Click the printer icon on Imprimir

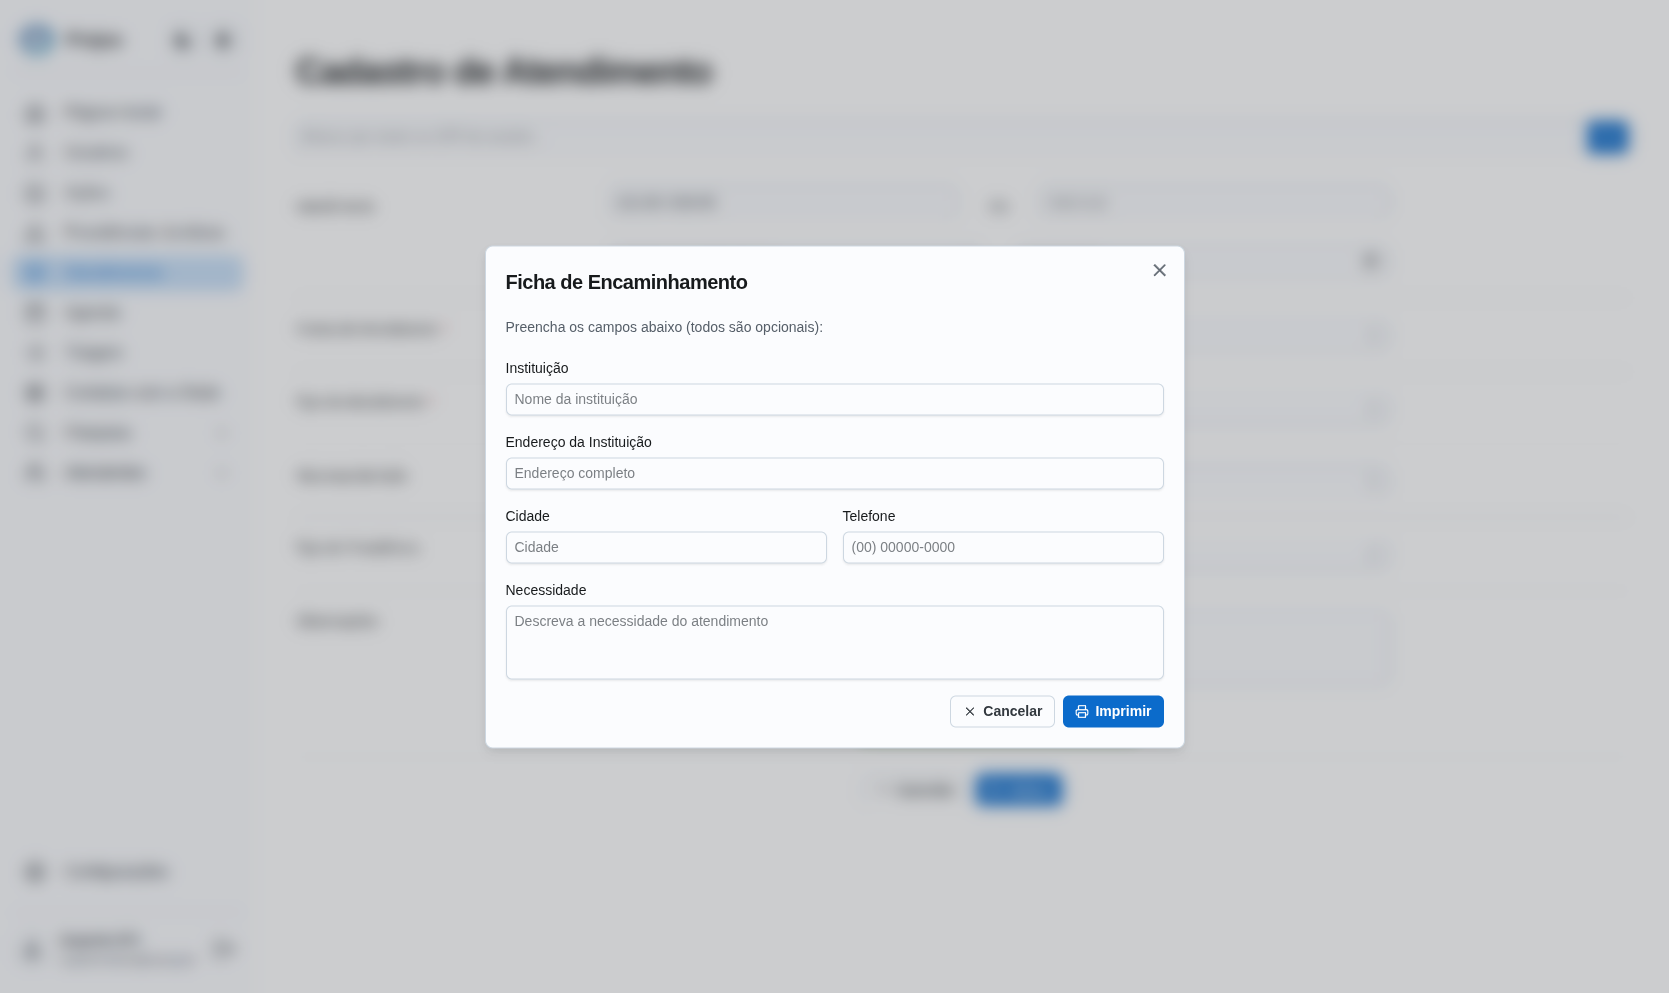pyautogui.click(x=1081, y=712)
